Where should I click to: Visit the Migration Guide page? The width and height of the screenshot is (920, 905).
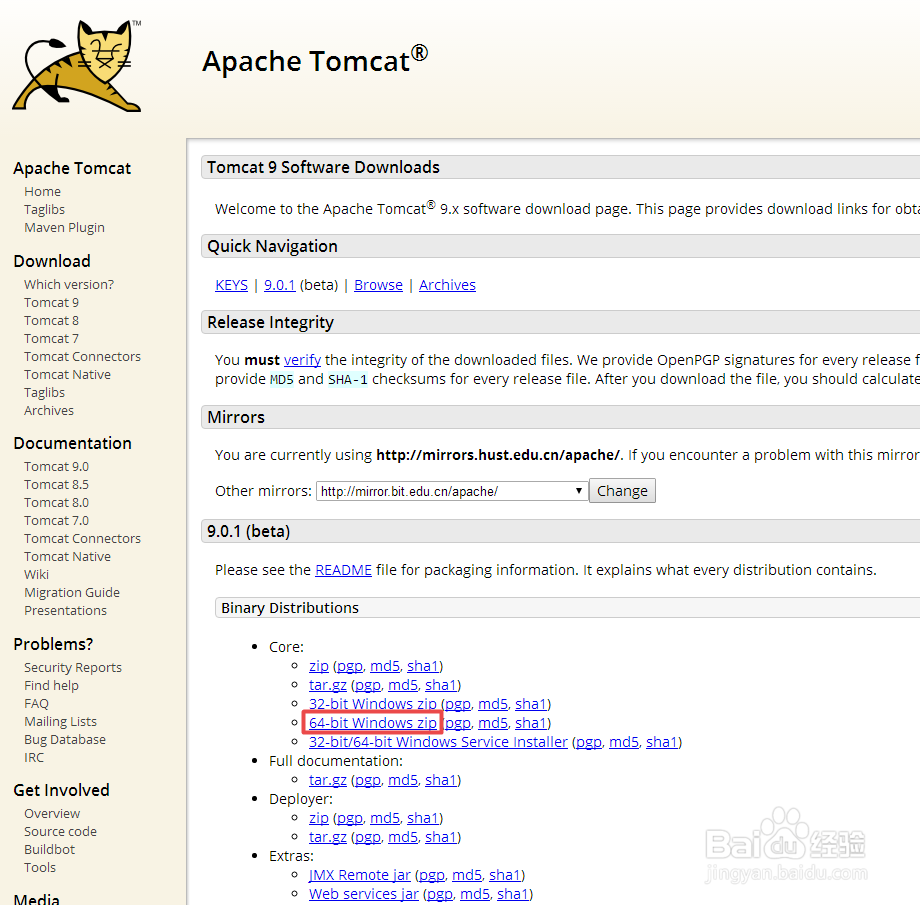tap(72, 592)
